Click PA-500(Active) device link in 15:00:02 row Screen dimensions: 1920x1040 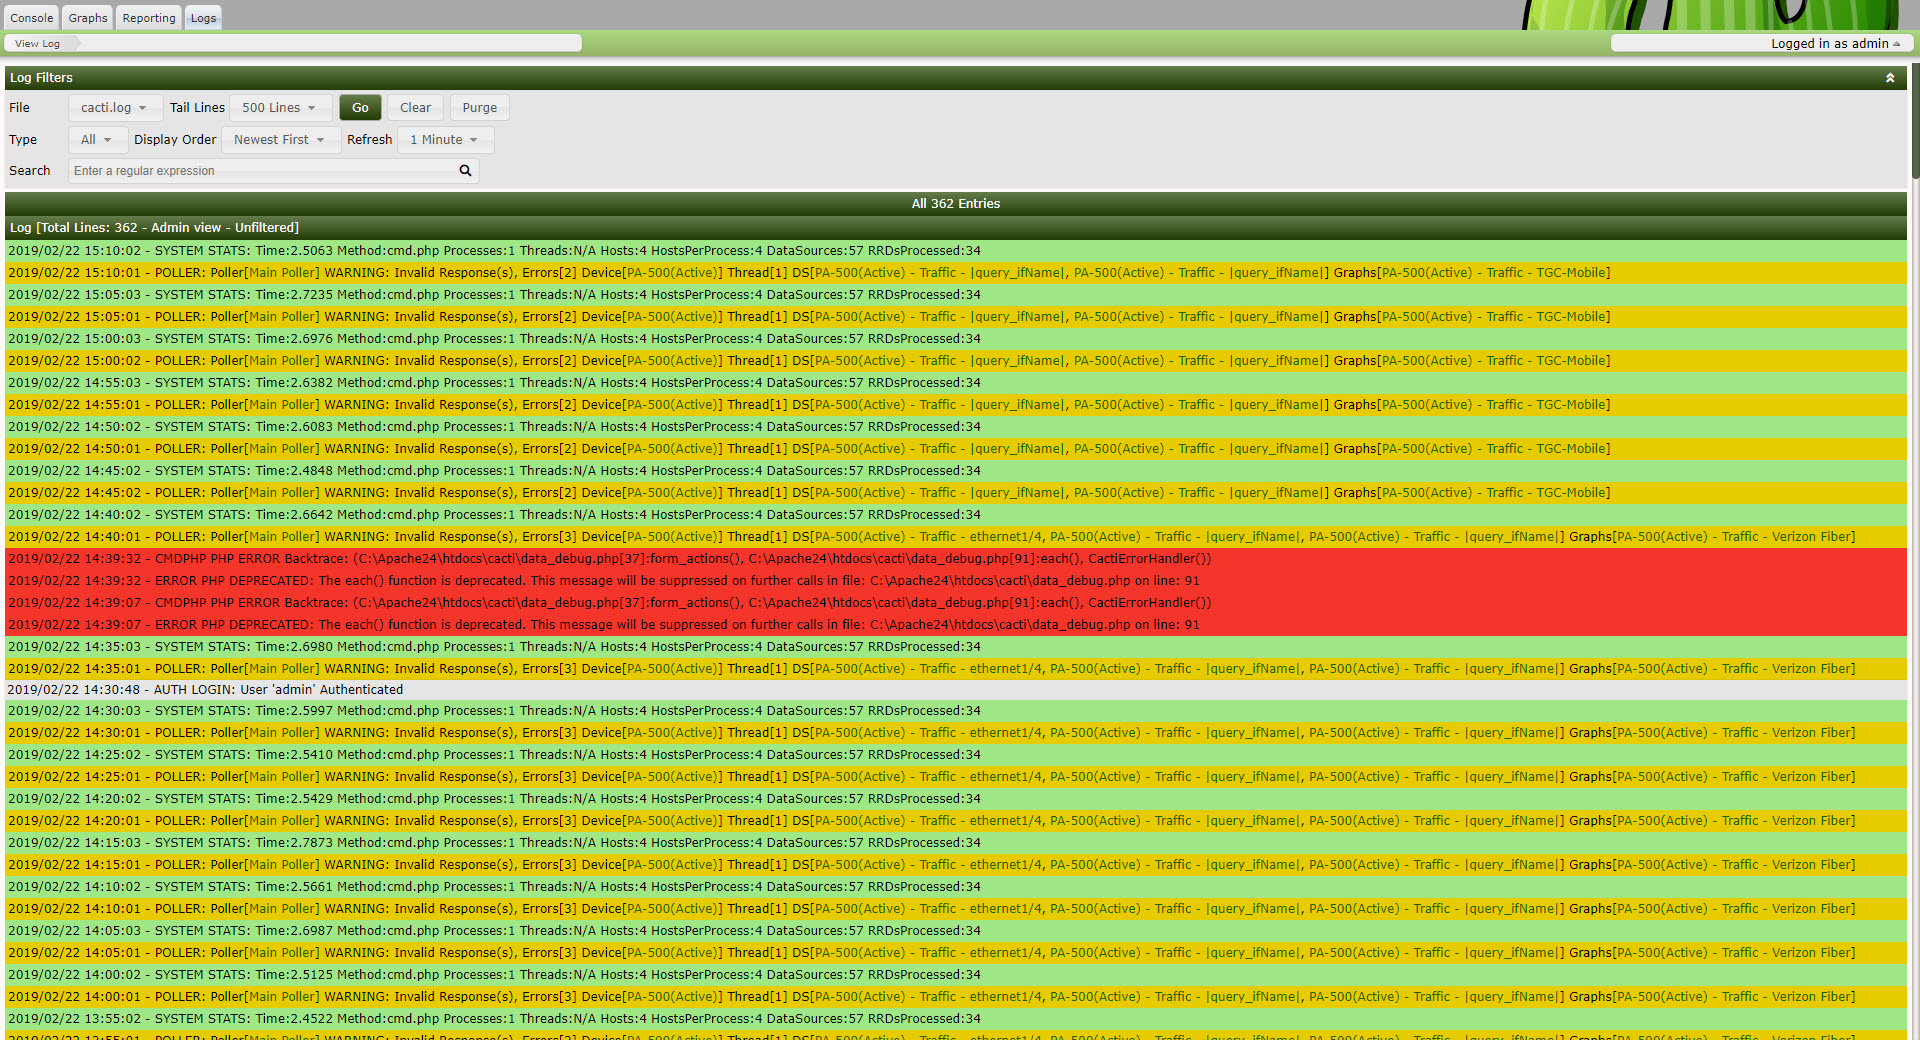672,361
